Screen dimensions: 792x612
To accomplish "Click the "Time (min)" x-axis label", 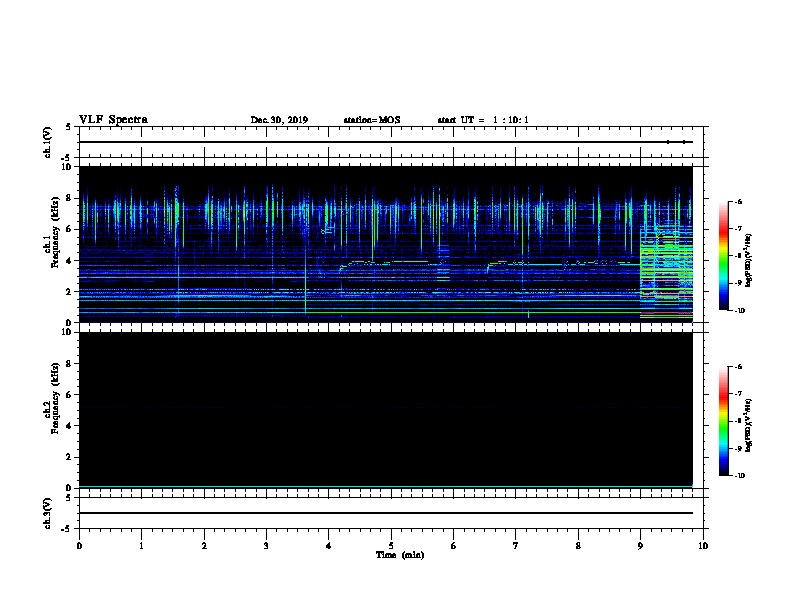I will point(400,555).
